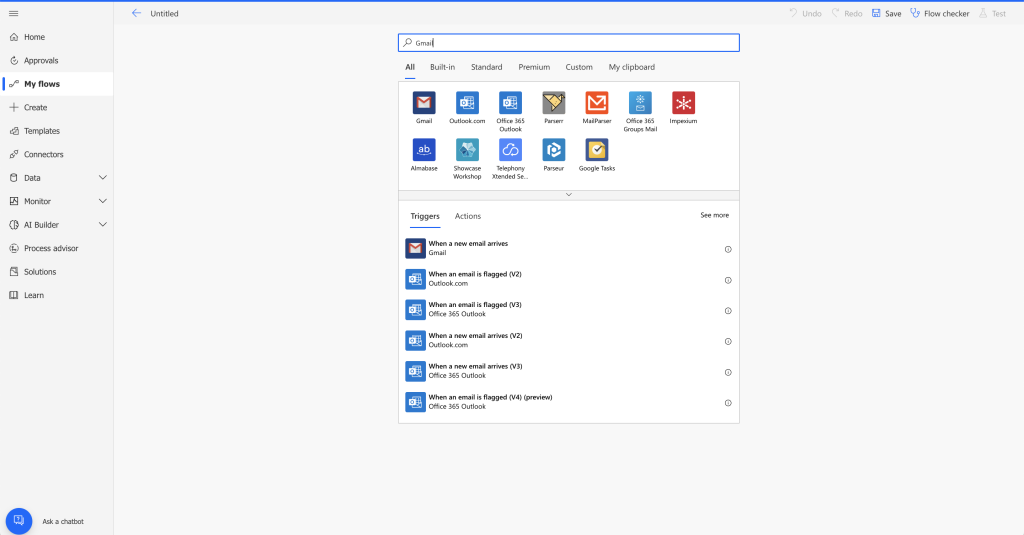The height and width of the screenshot is (535, 1024).
Task: Expand the Monitor section chevron
Action: click(103, 201)
